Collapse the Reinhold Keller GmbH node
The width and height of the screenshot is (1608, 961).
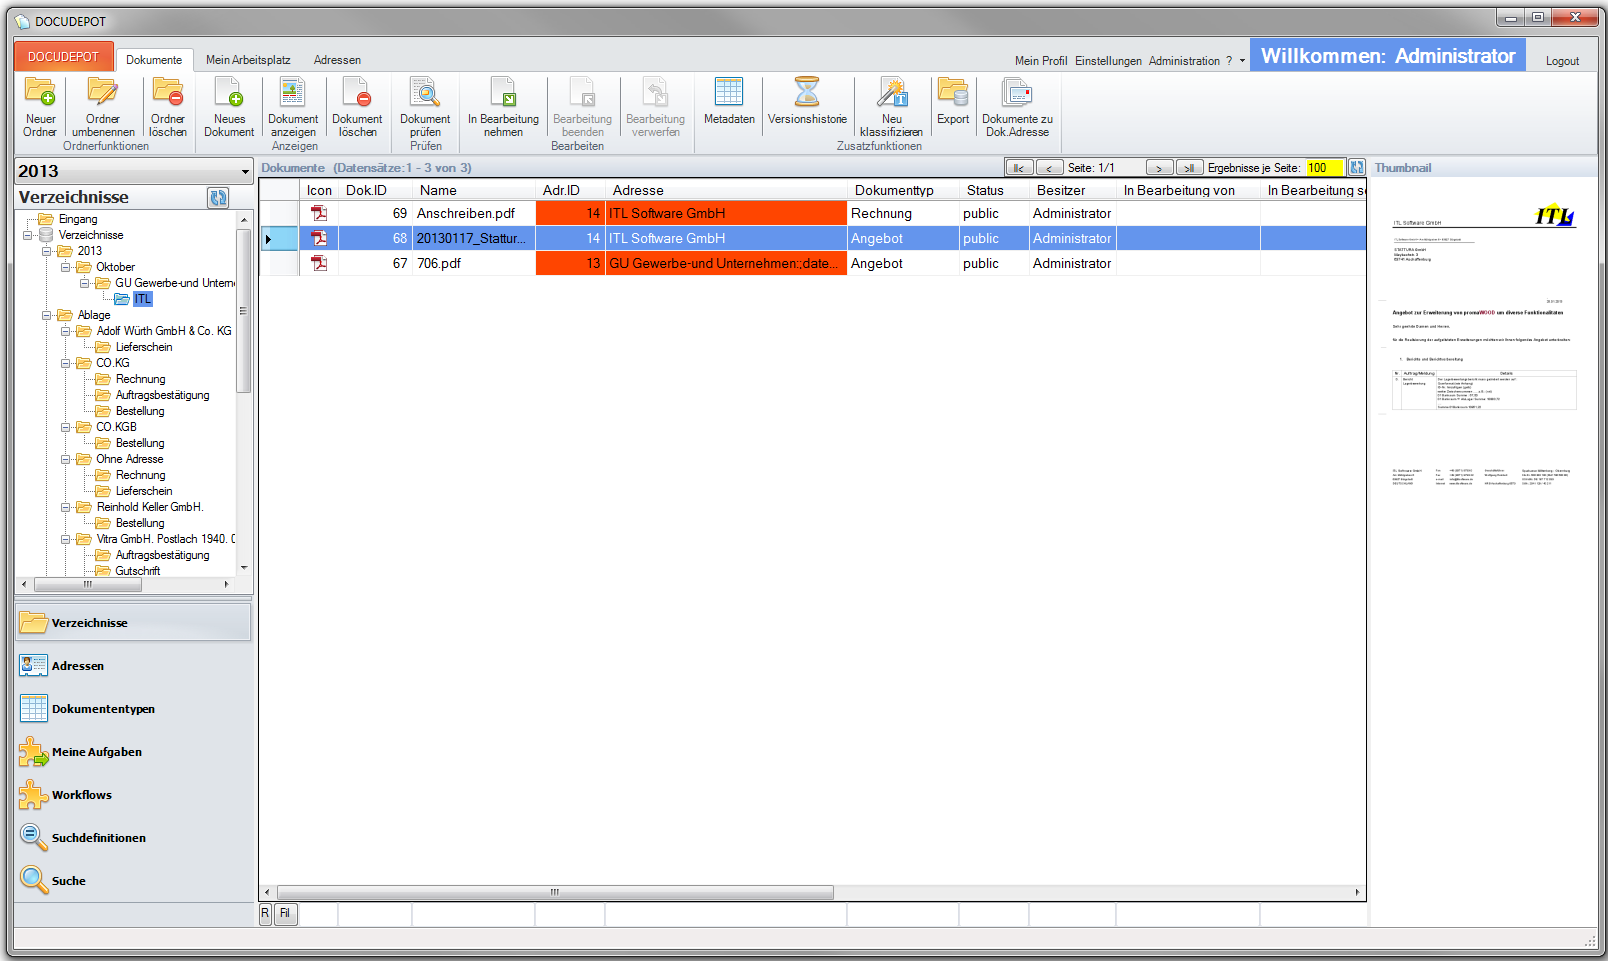(x=66, y=507)
